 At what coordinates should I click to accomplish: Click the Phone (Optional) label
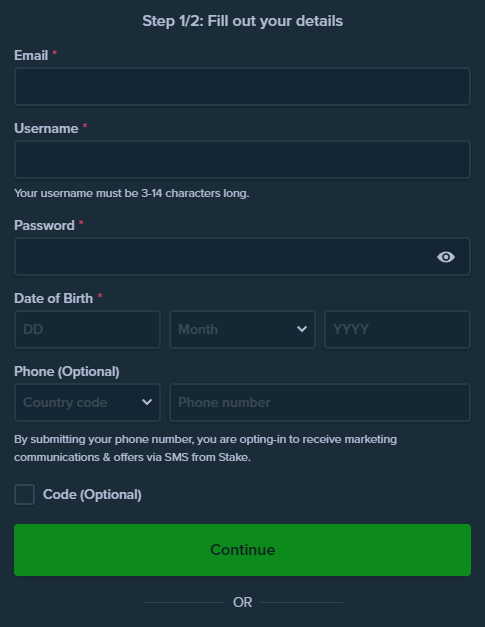coord(67,371)
